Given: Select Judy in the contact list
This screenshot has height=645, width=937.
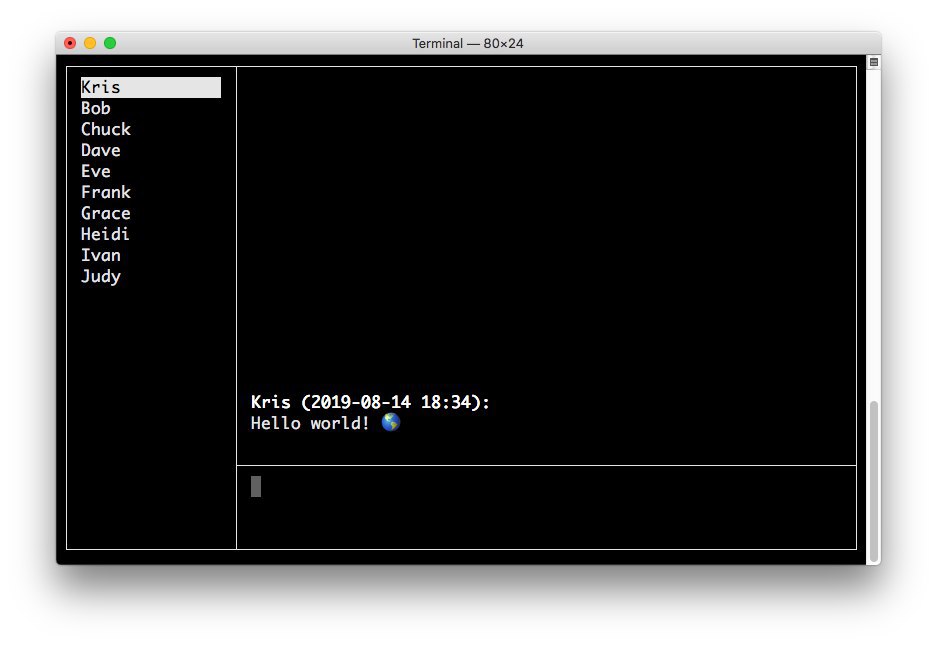Looking at the screenshot, I should [x=100, y=276].
